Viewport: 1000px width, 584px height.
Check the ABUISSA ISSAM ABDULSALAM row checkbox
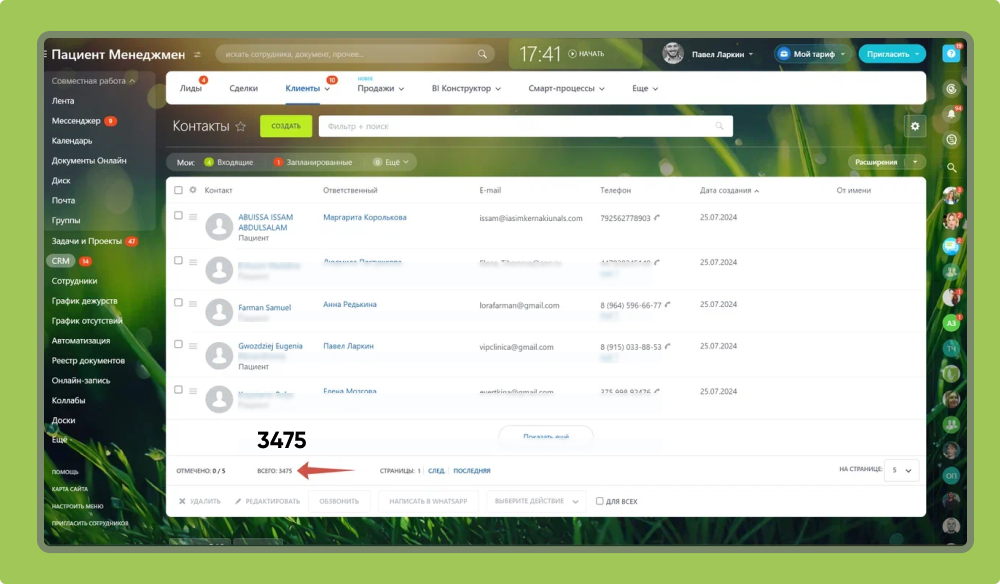pos(178,215)
